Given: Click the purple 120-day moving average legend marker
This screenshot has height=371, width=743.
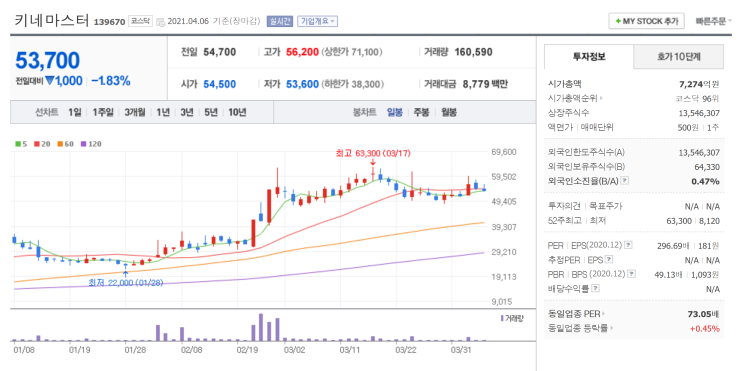Looking at the screenshot, I should 83,144.
